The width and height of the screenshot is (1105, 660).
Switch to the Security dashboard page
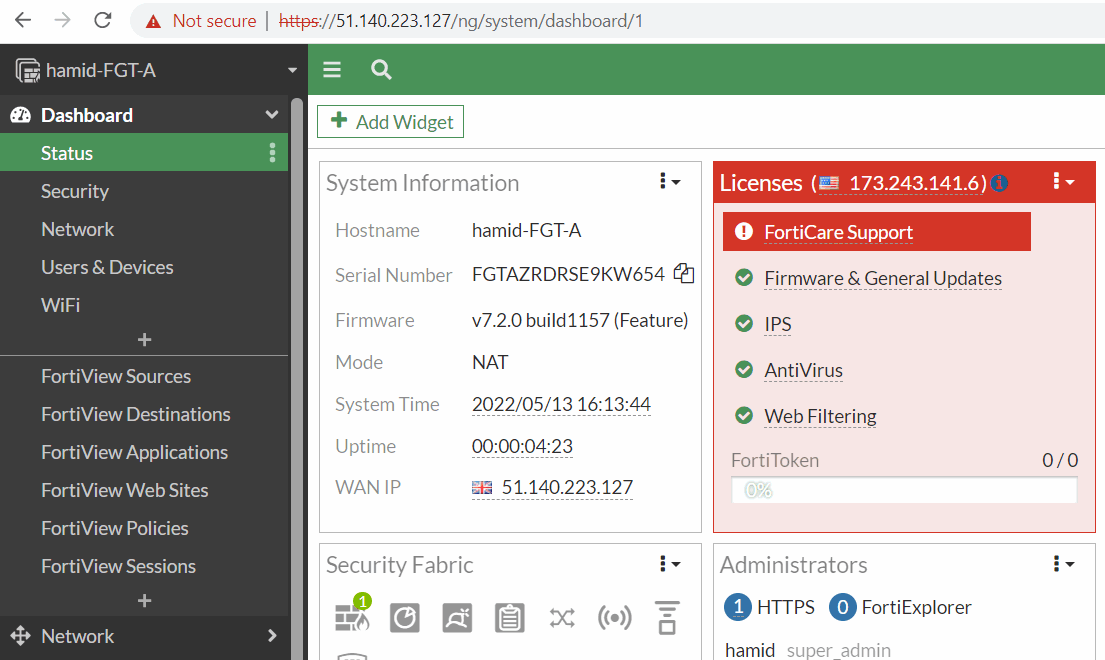tap(77, 190)
